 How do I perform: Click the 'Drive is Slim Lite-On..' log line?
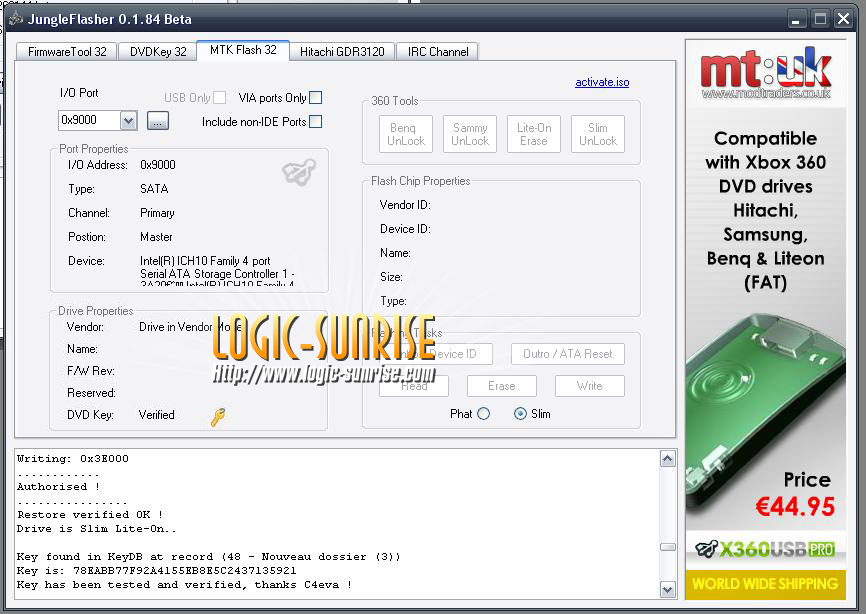(97, 528)
